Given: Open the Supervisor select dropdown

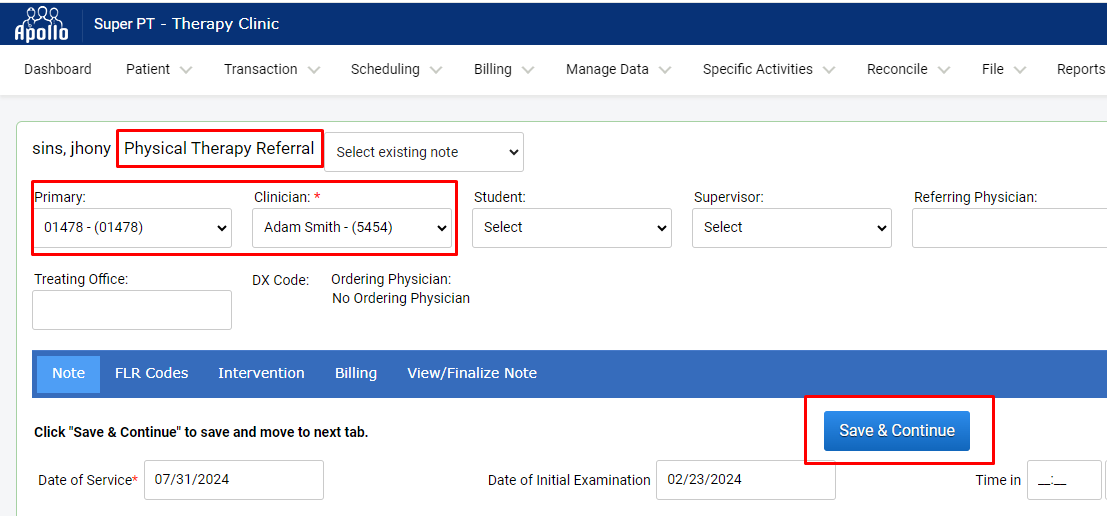Looking at the screenshot, I should (791, 227).
